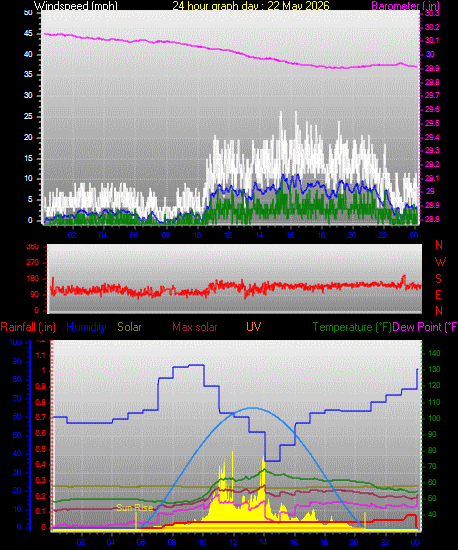Click the 'Rainfall (.in)' legend label
The height and width of the screenshot is (550, 458).
28,327
